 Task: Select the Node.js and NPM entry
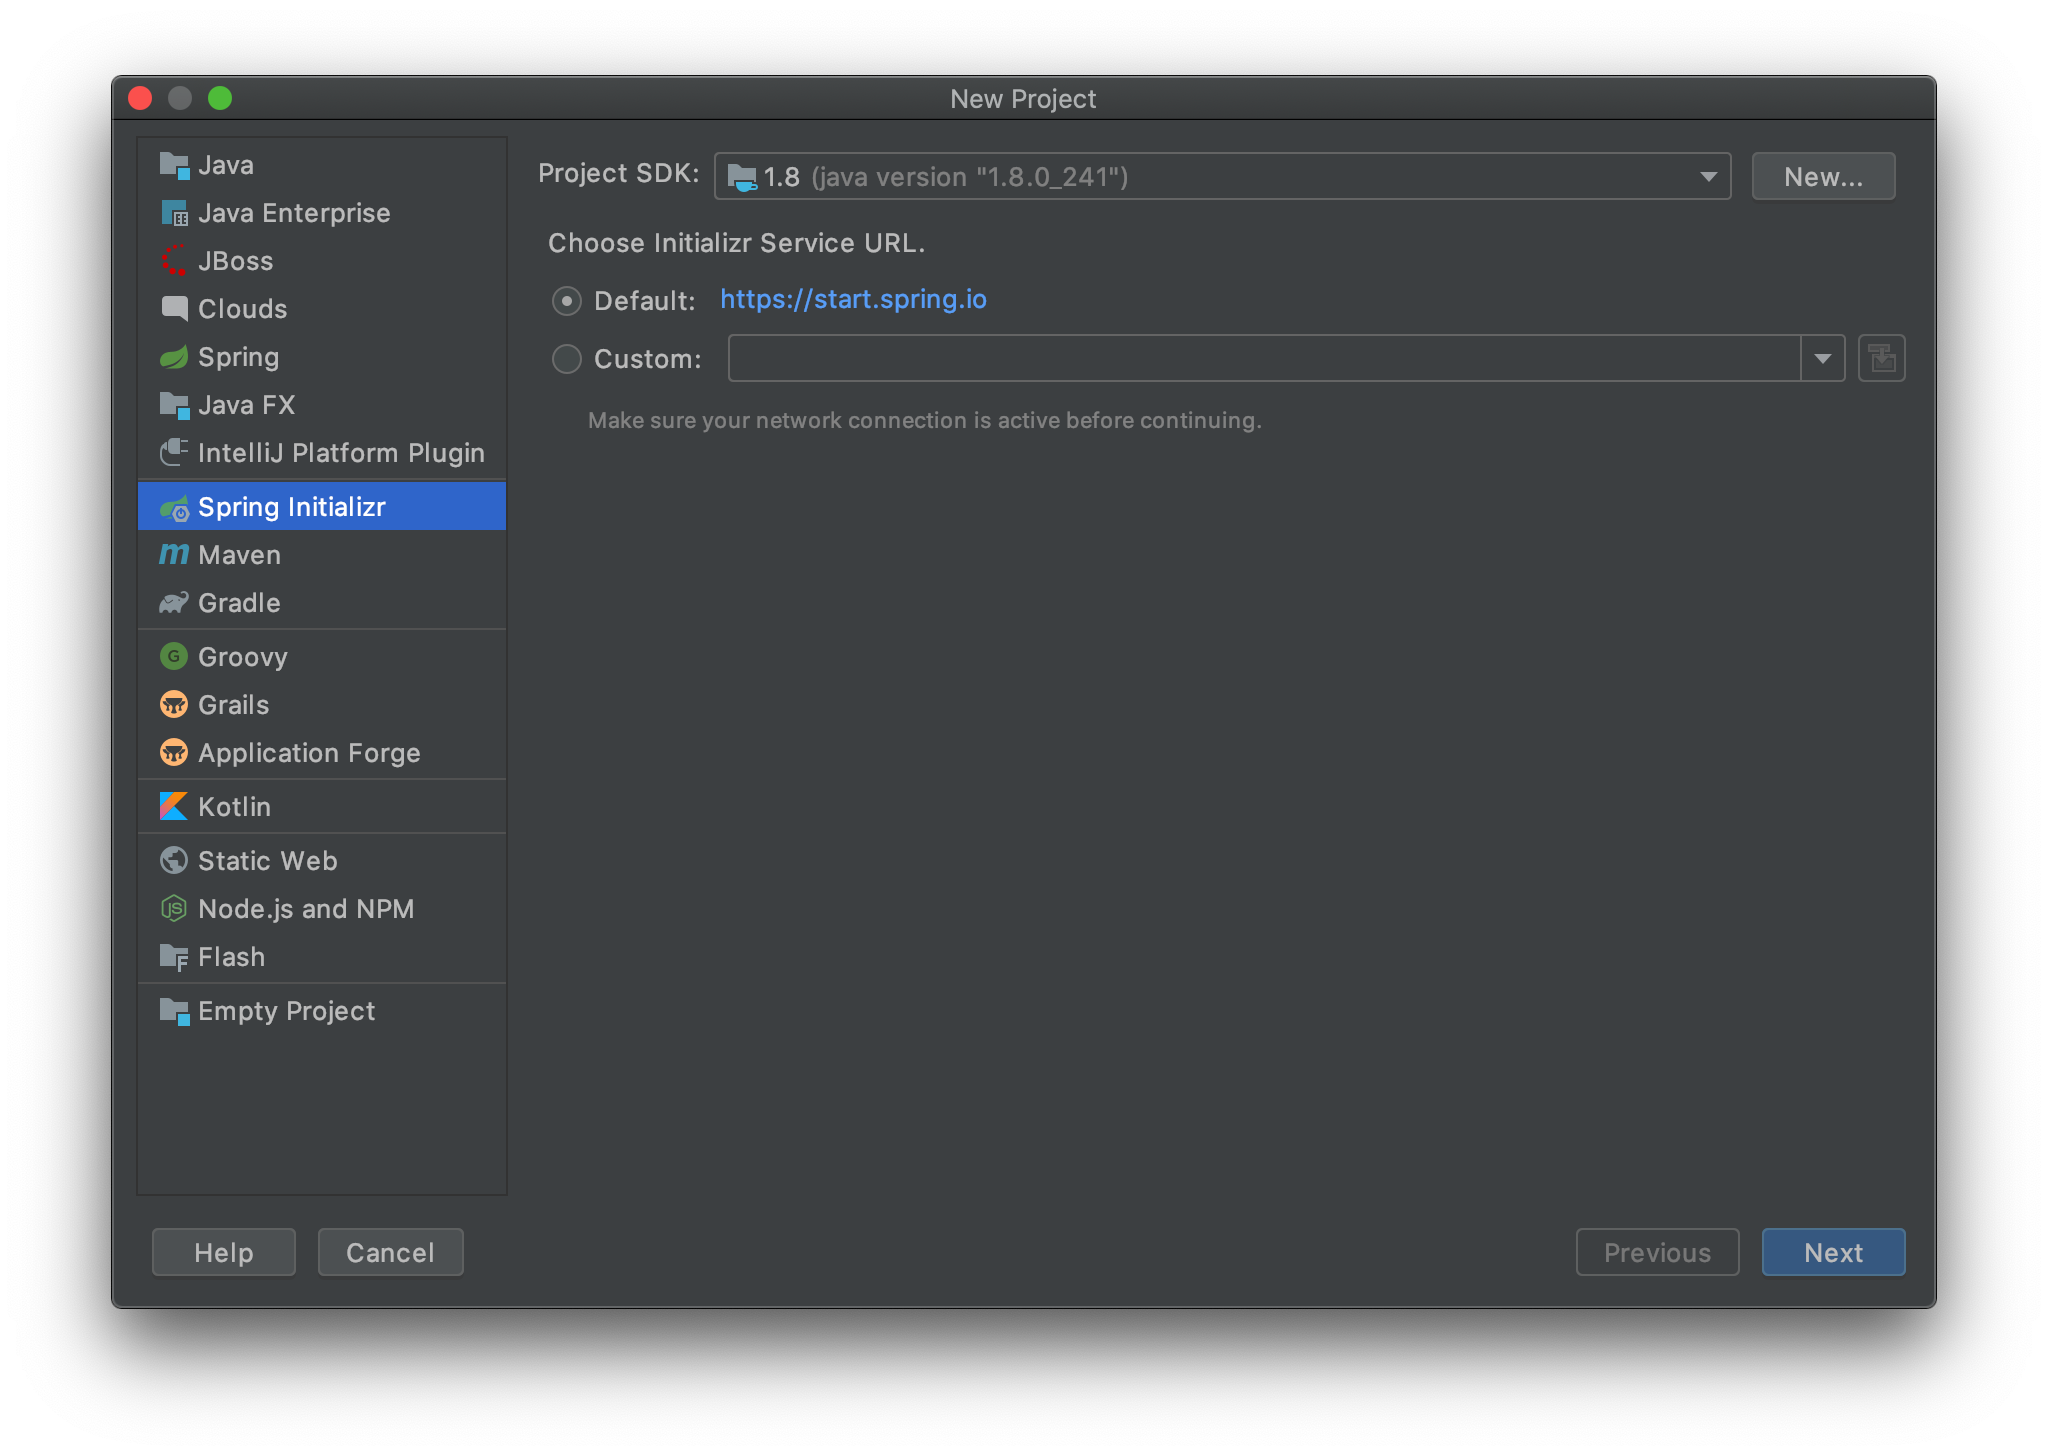click(322, 909)
